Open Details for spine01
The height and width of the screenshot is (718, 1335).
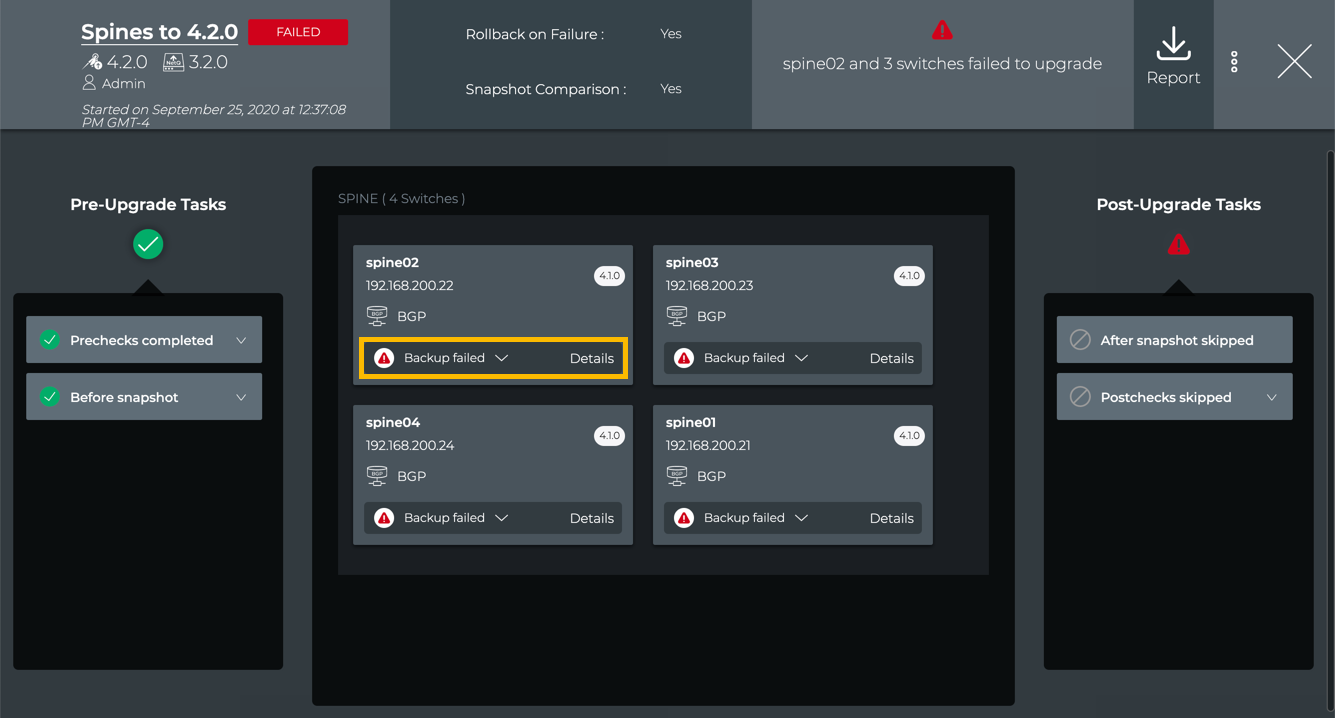[891, 518]
